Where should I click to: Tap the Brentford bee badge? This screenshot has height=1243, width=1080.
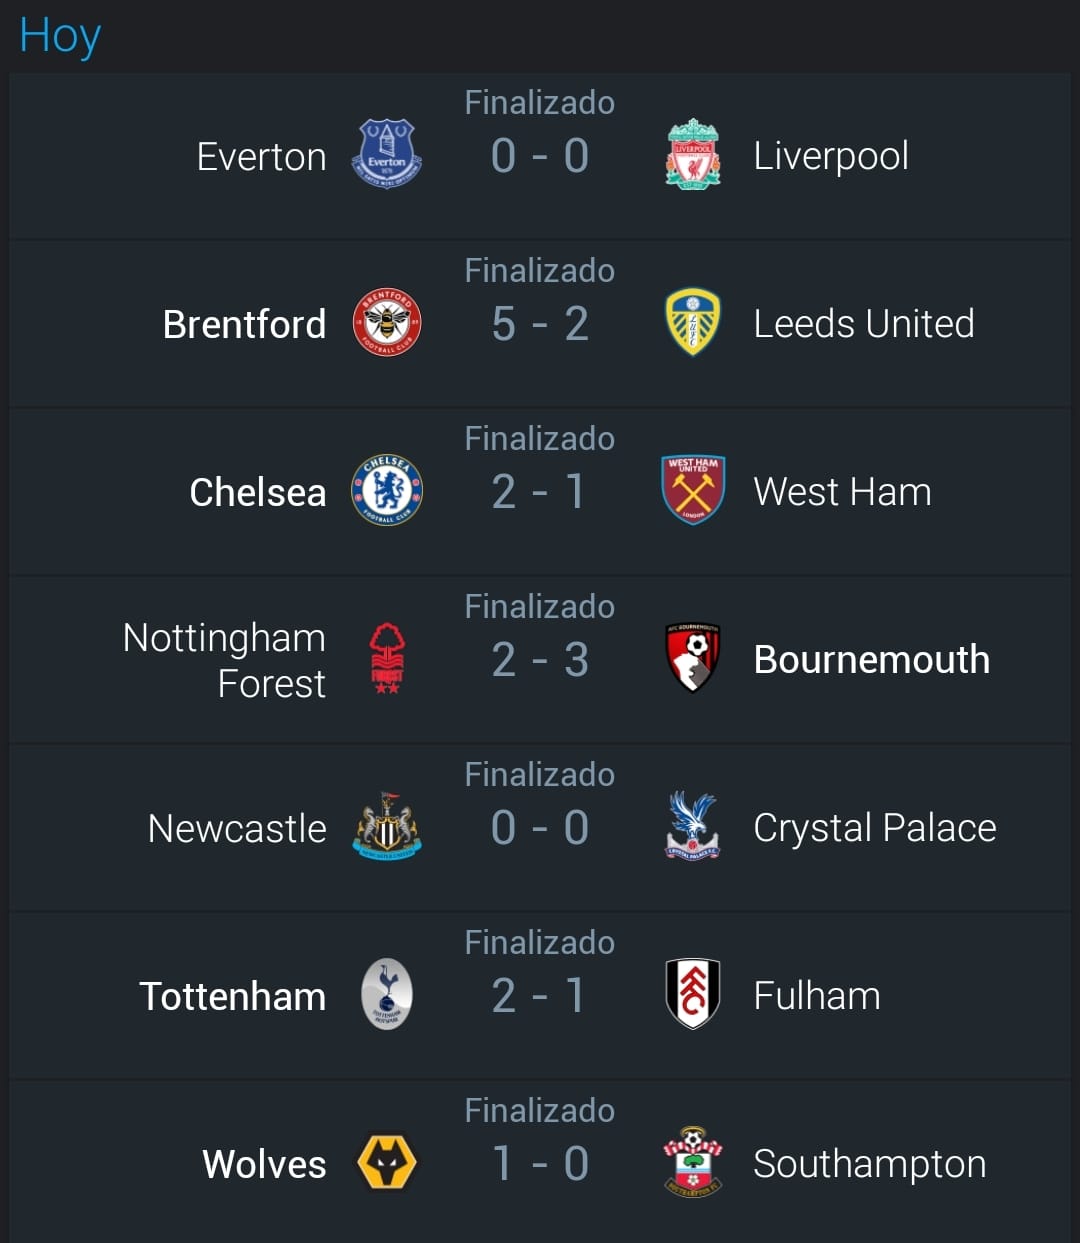(387, 323)
